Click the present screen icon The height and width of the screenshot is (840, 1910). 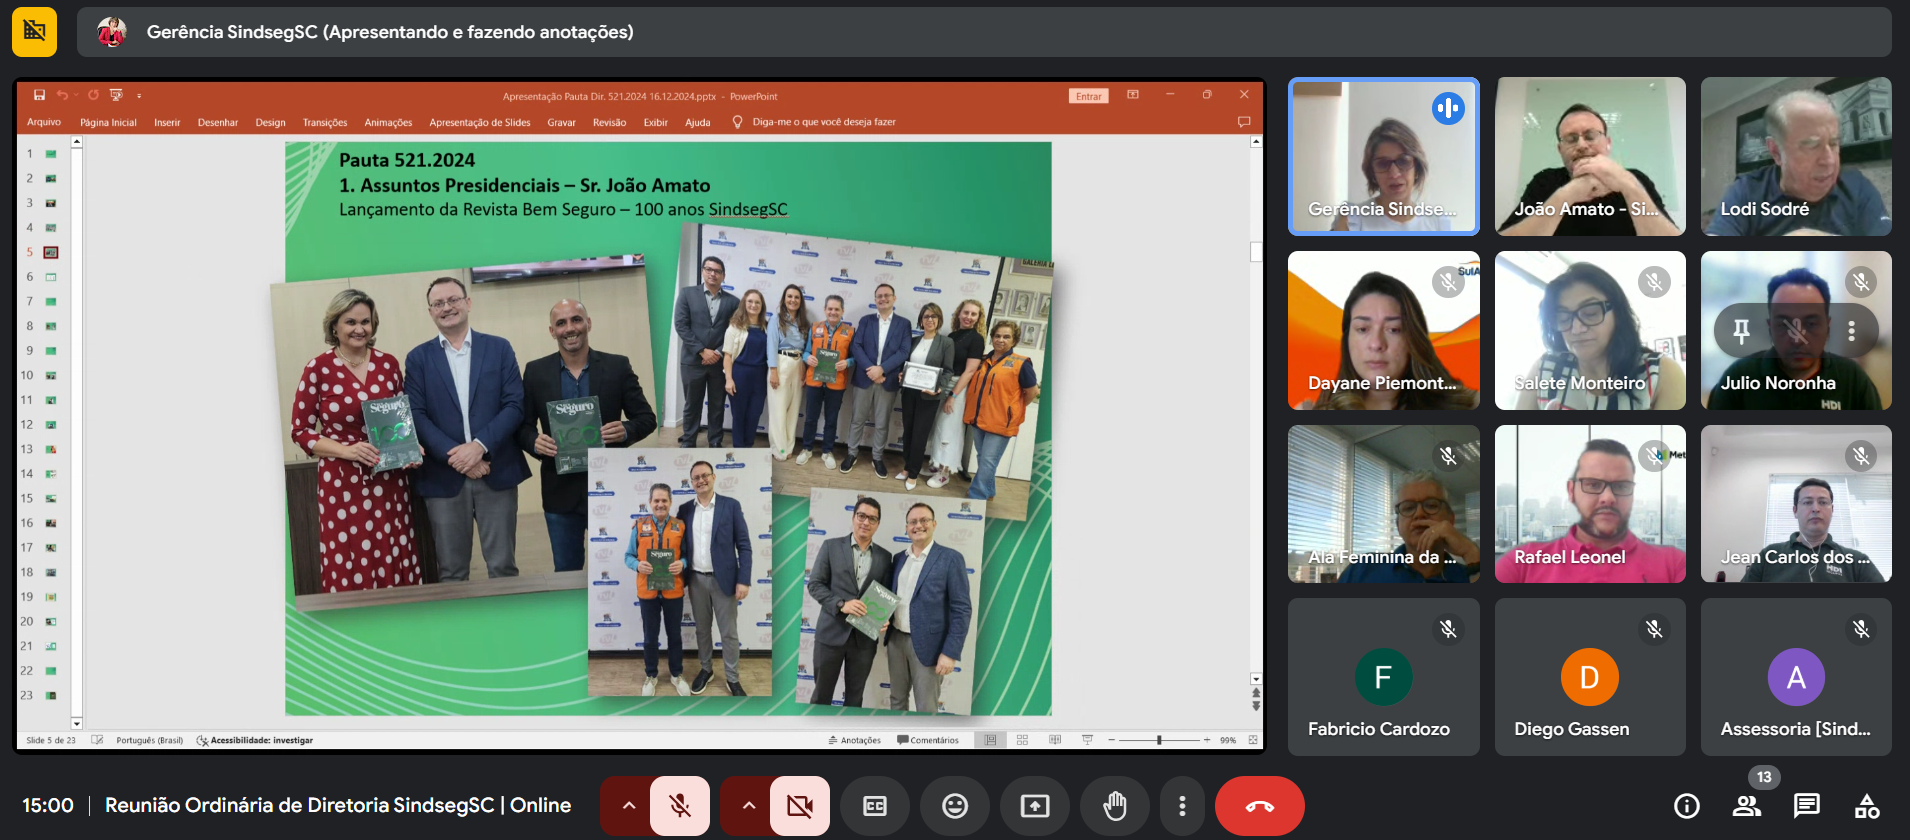coord(1035,806)
